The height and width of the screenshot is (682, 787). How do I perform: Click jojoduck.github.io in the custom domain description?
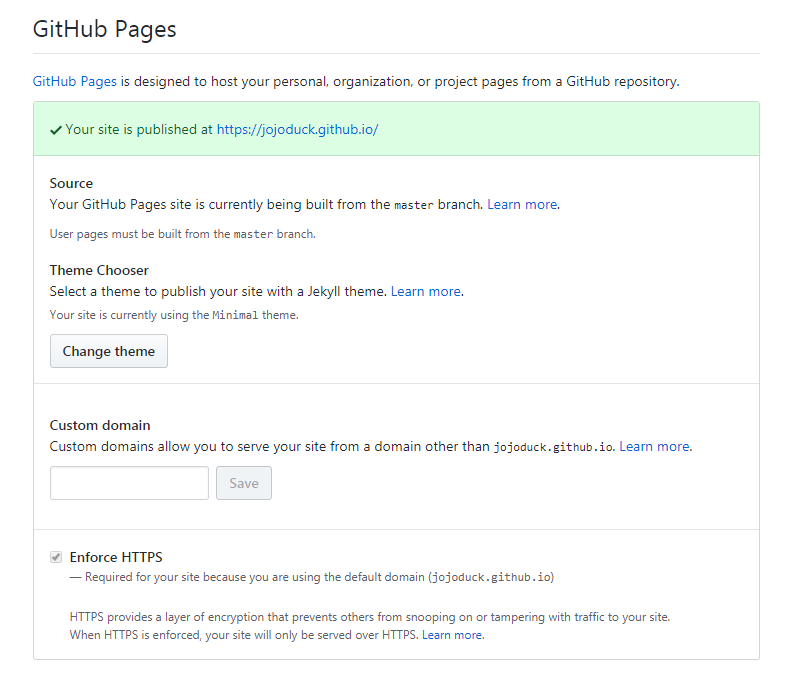coord(553,447)
